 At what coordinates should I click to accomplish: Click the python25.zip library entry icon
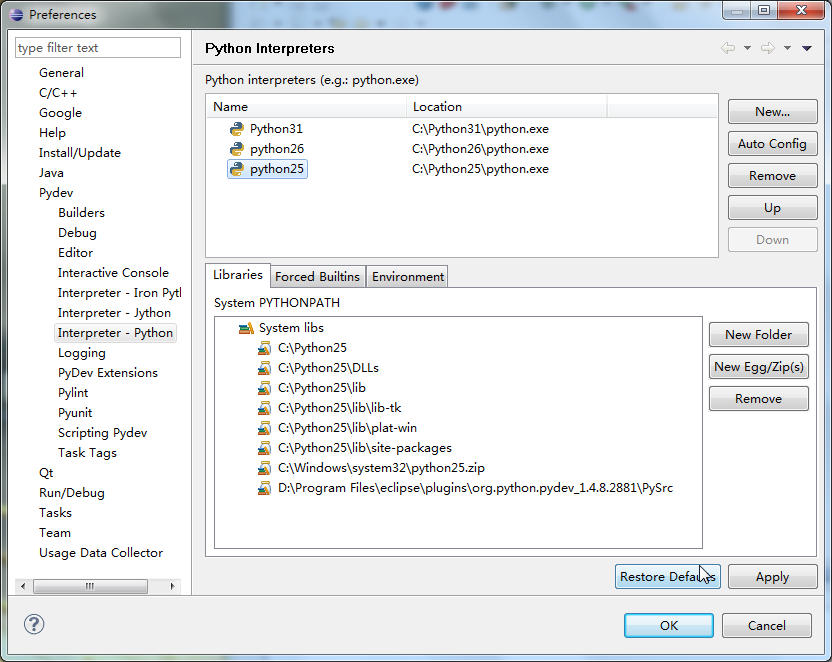(x=264, y=468)
